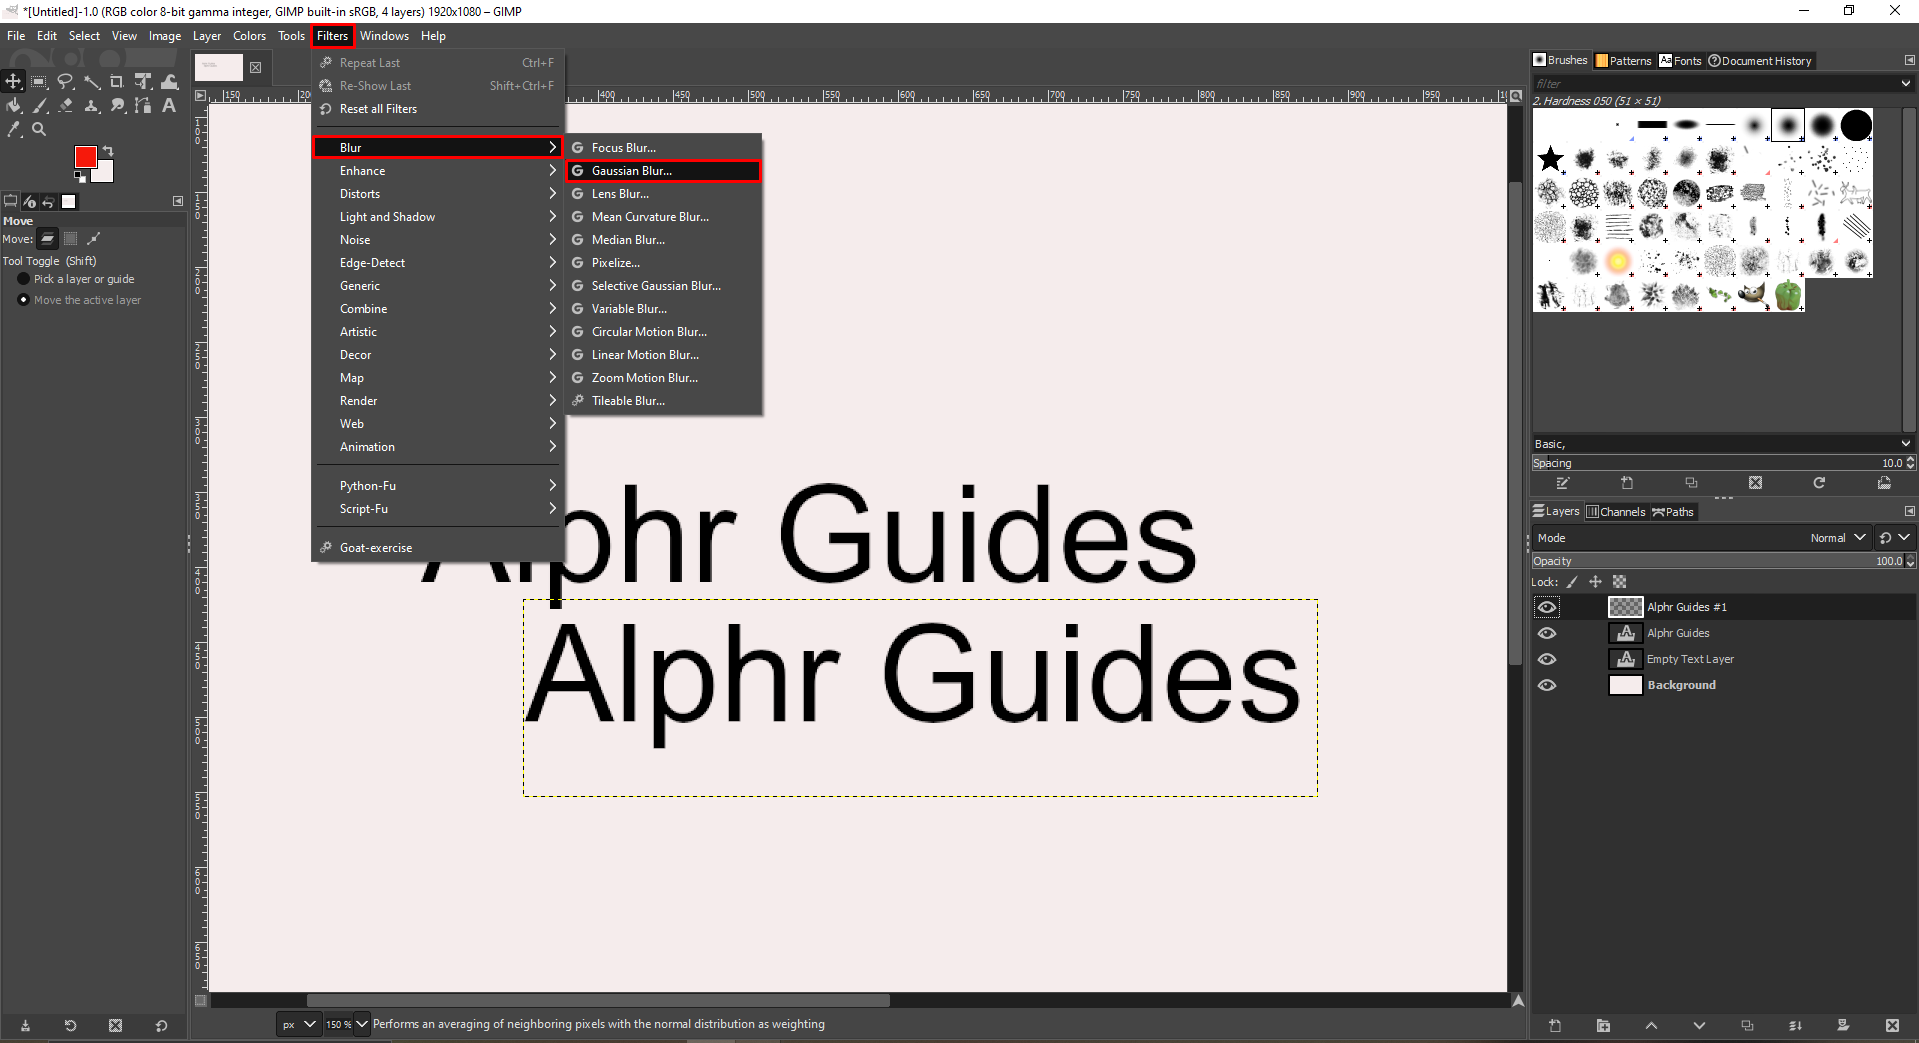The image size is (1919, 1043).
Task: Reset colors to default black and white
Action: click(79, 177)
